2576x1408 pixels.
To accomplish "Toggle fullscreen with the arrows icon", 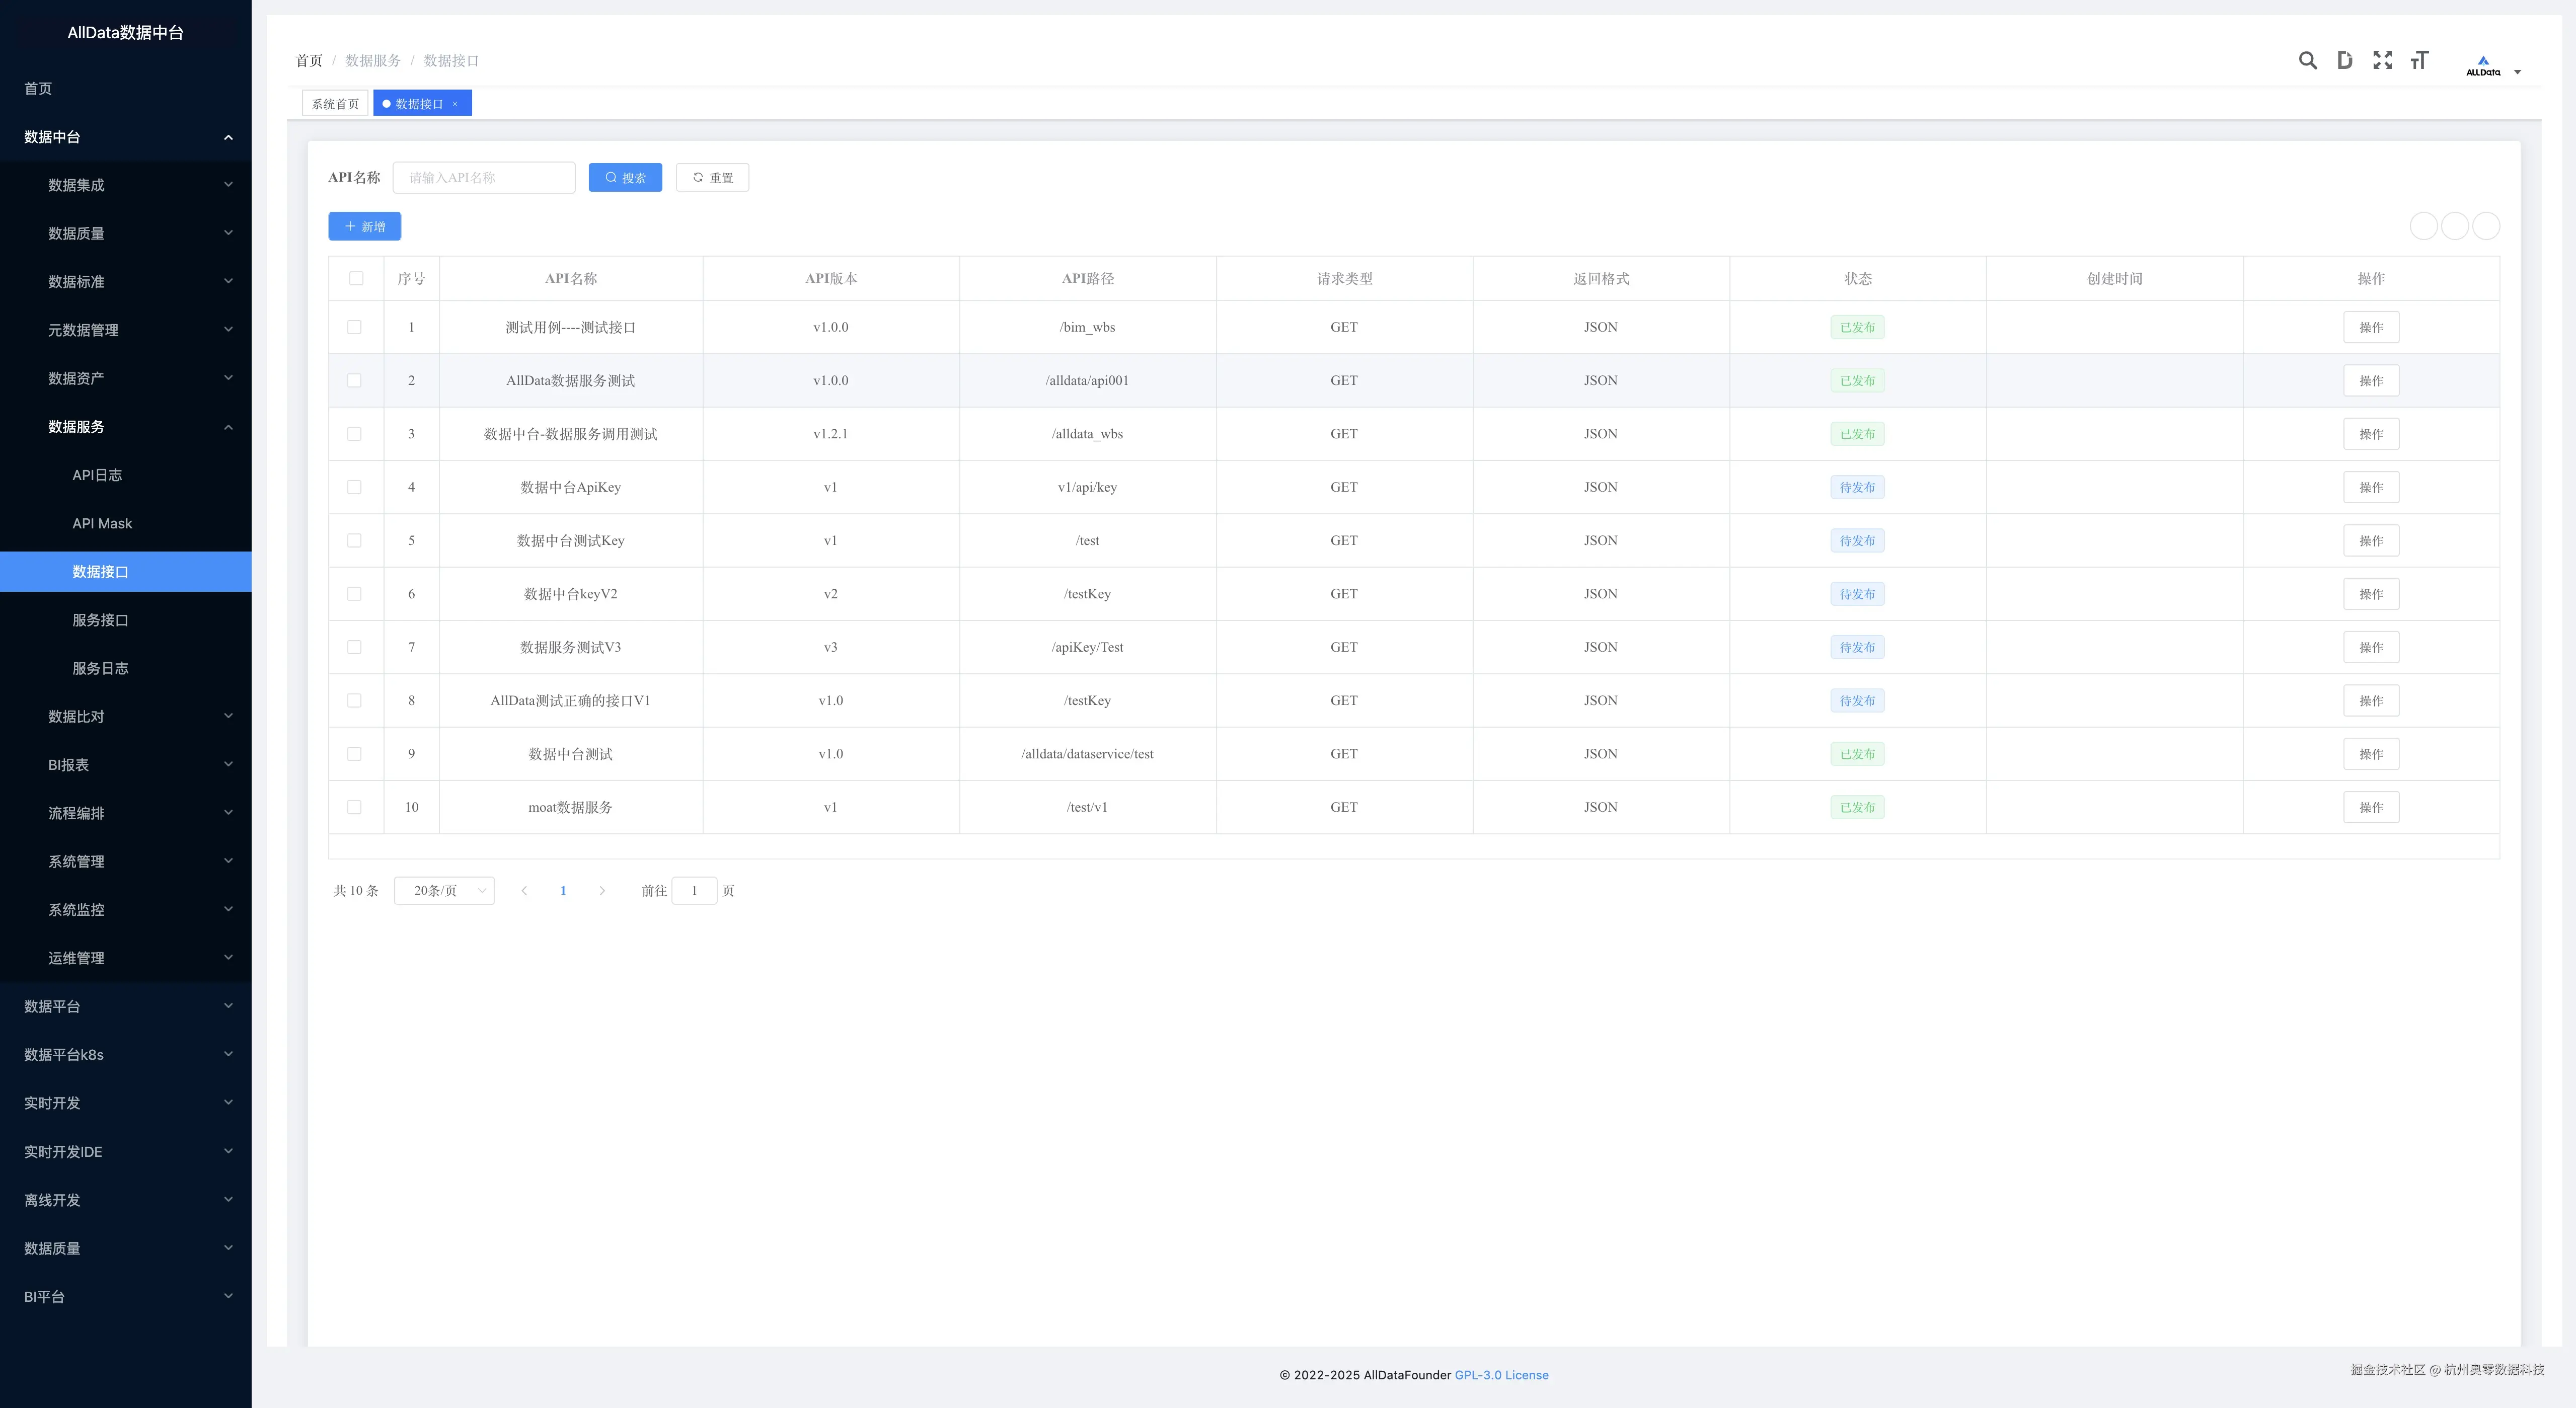I will tap(2382, 60).
